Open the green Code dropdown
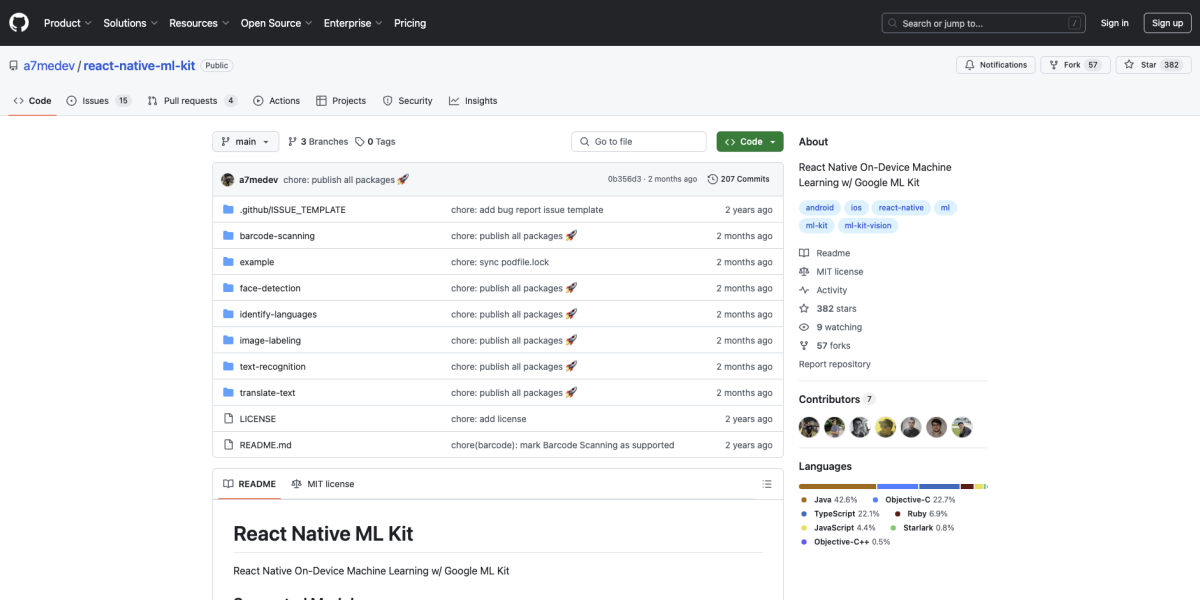The height and width of the screenshot is (600, 1200). click(x=749, y=141)
